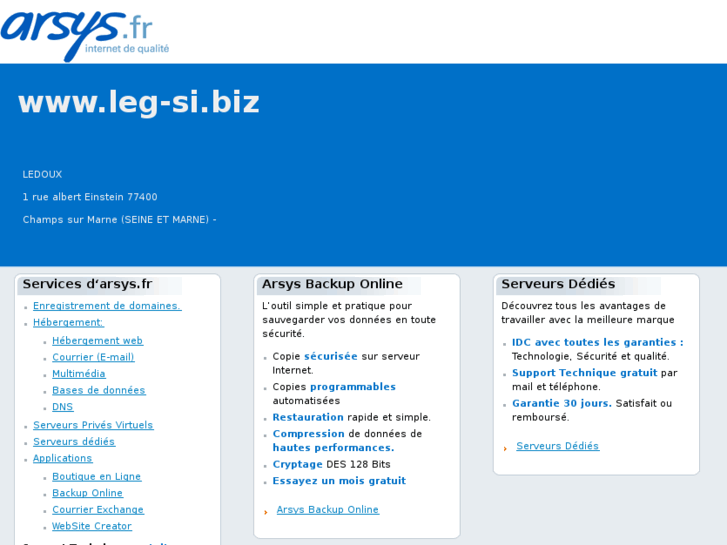727x545 pixels.
Task: Follow the Arsys Backup Online bottom link
Action: coord(328,509)
